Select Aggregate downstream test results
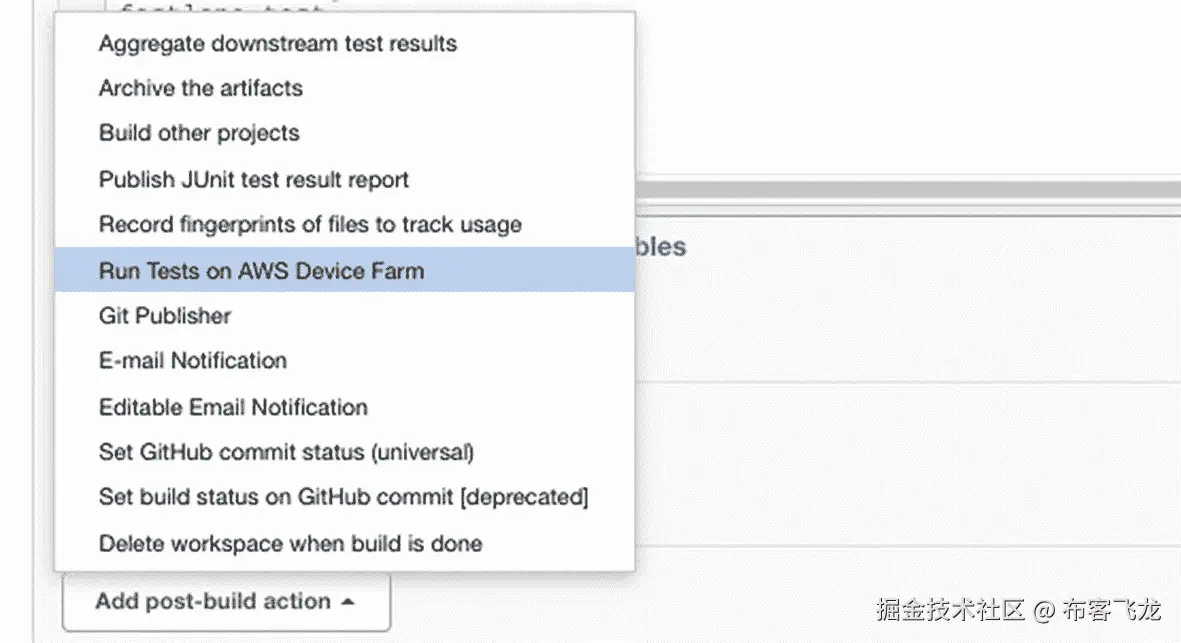1181x643 pixels. point(277,43)
